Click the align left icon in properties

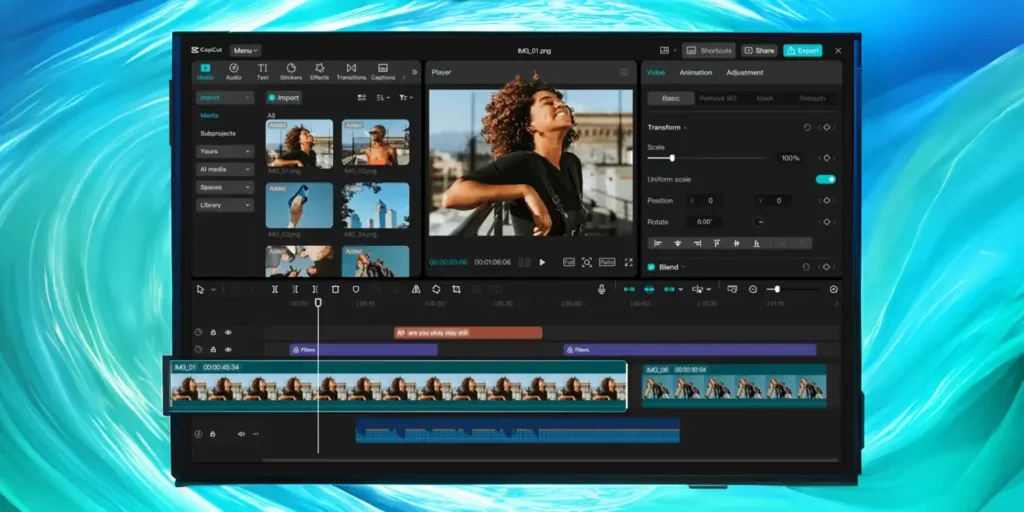coord(658,243)
